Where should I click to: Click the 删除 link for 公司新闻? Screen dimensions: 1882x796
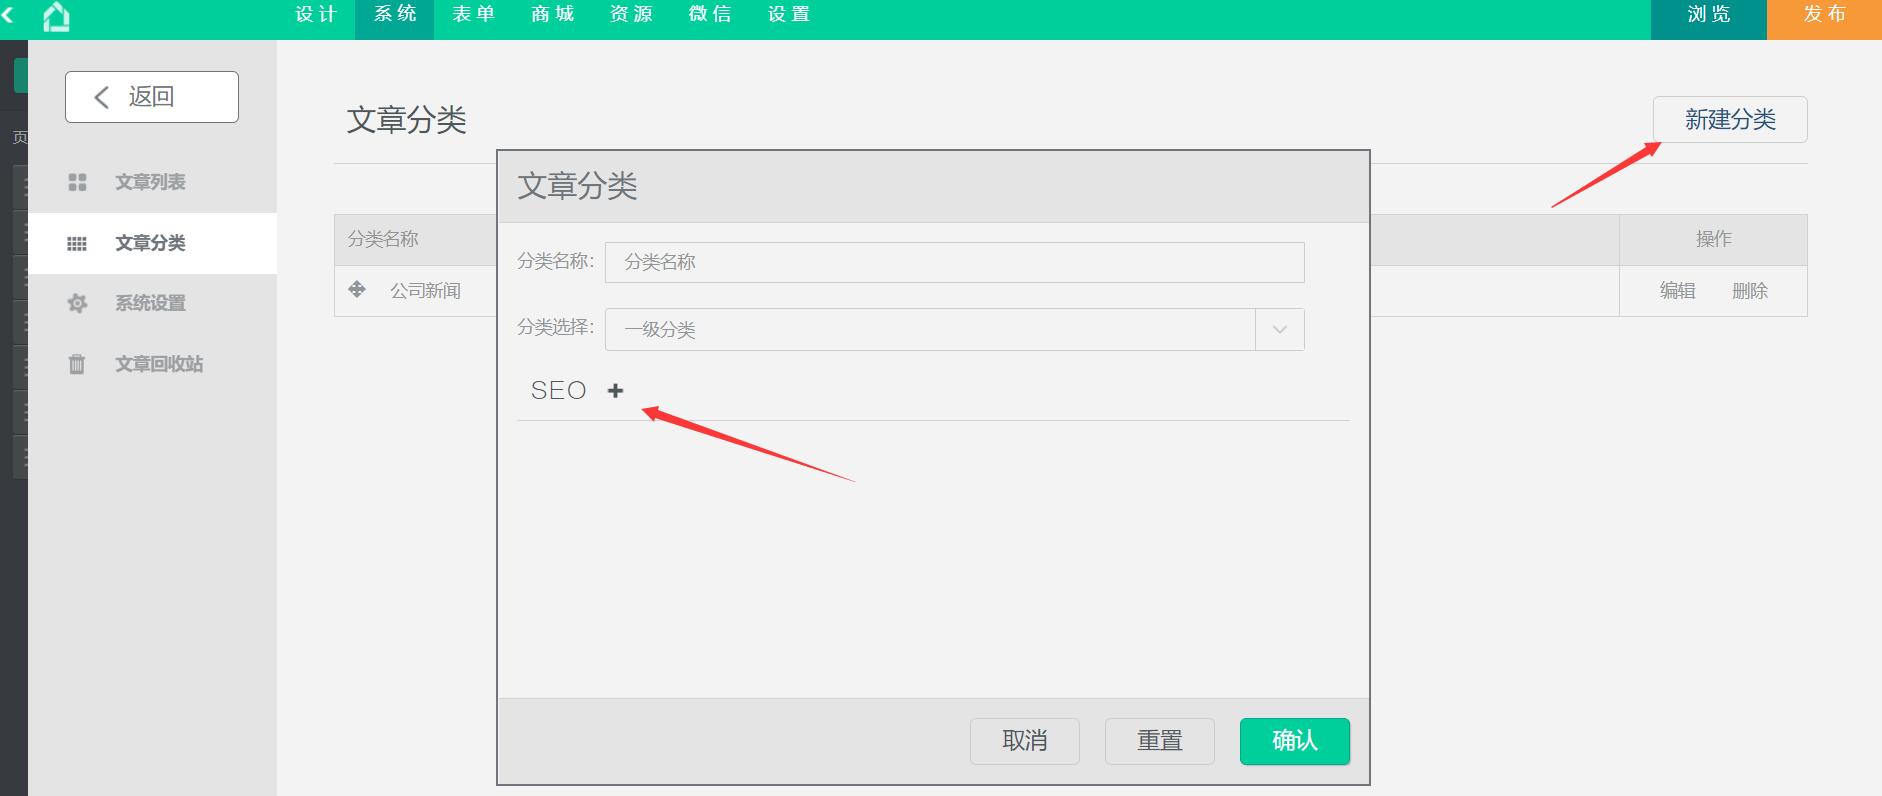[x=1750, y=291]
